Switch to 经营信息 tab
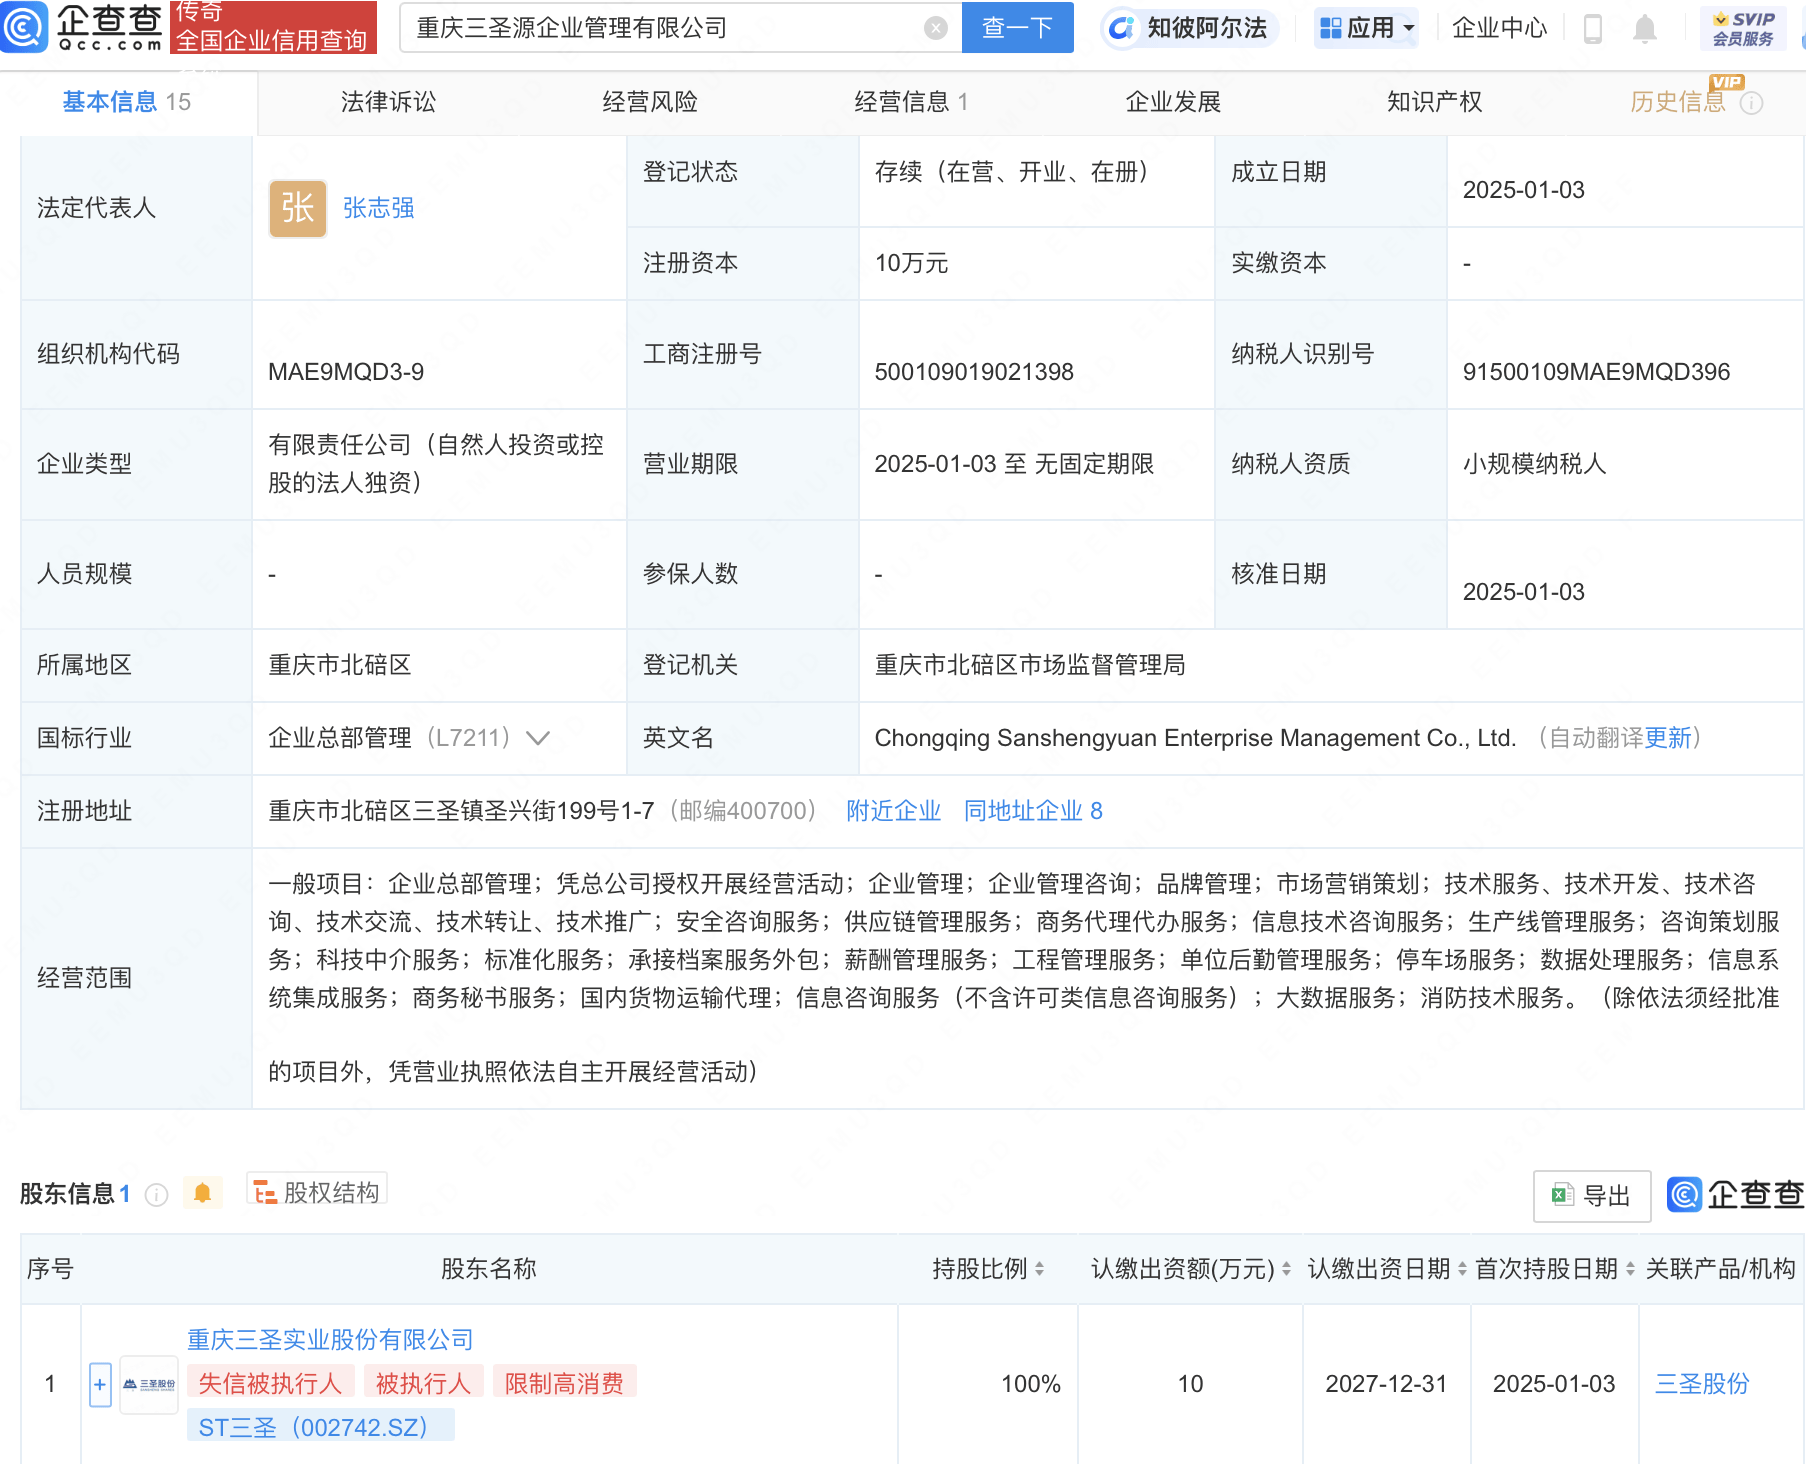Viewport: 1806px width, 1464px height. click(x=911, y=102)
